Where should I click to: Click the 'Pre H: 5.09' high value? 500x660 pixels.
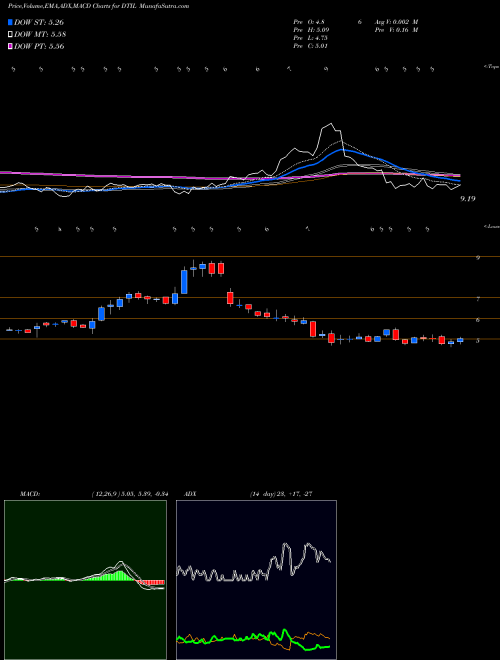click(x=311, y=30)
